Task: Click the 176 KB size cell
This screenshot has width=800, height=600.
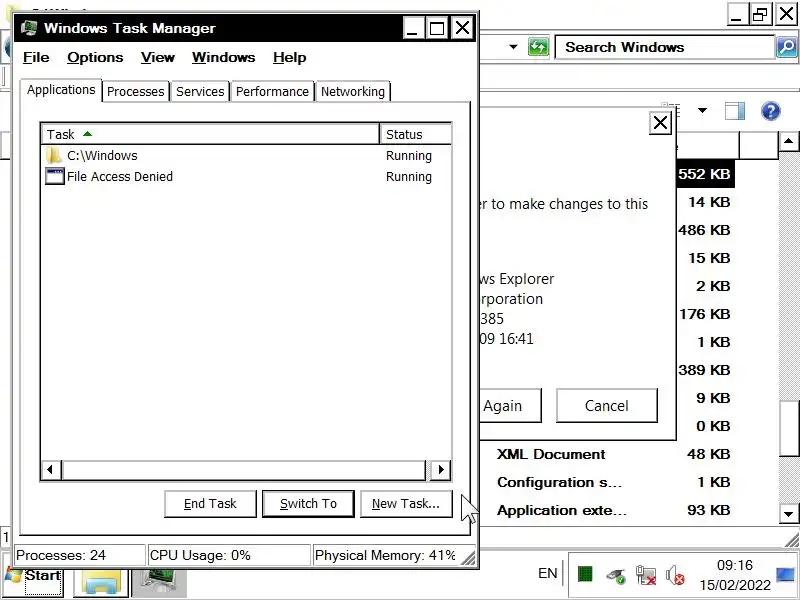Action: coord(705,314)
